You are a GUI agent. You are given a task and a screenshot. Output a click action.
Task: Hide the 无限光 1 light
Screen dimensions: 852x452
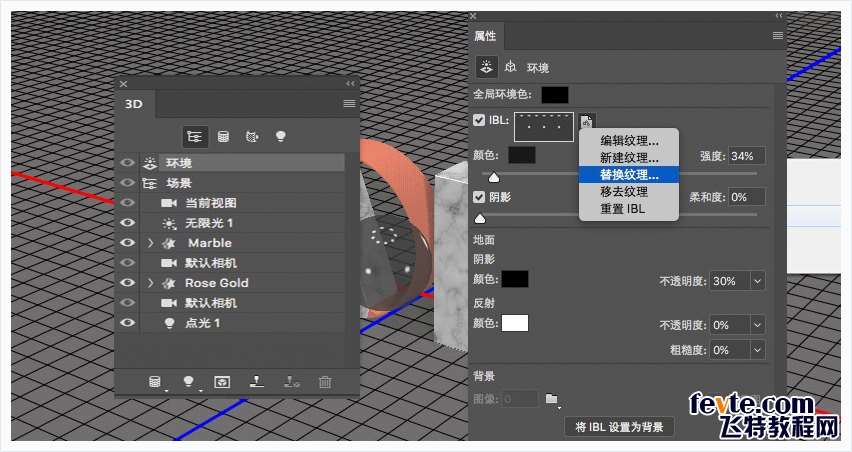click(128, 223)
